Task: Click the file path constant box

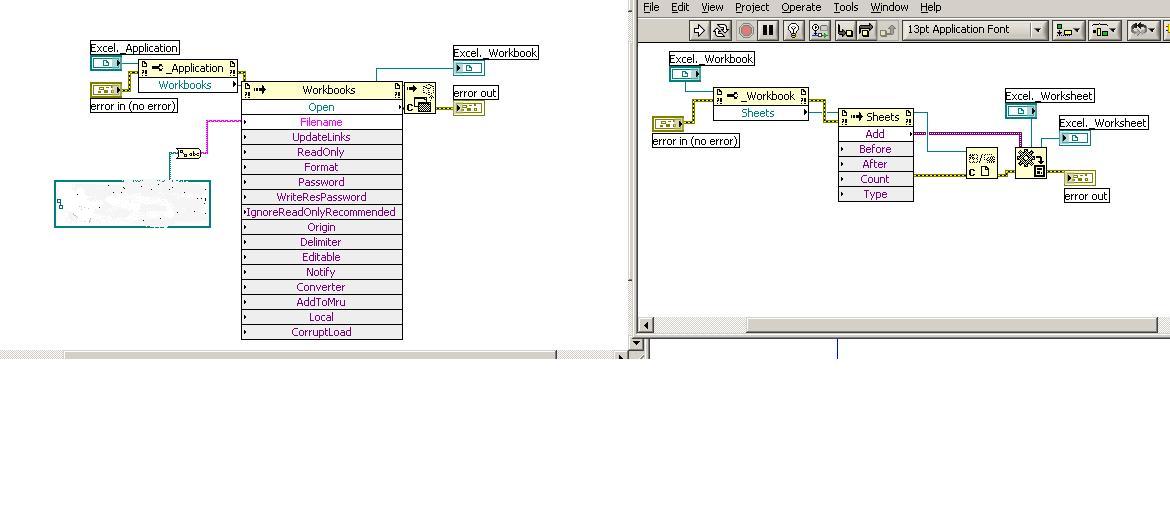Action: [x=133, y=204]
